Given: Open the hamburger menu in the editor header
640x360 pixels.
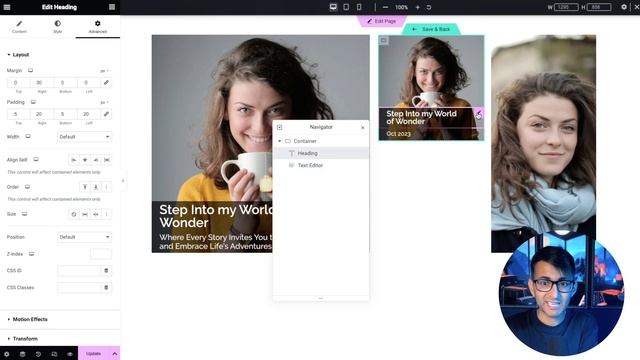Looking at the screenshot, I should point(7,7).
